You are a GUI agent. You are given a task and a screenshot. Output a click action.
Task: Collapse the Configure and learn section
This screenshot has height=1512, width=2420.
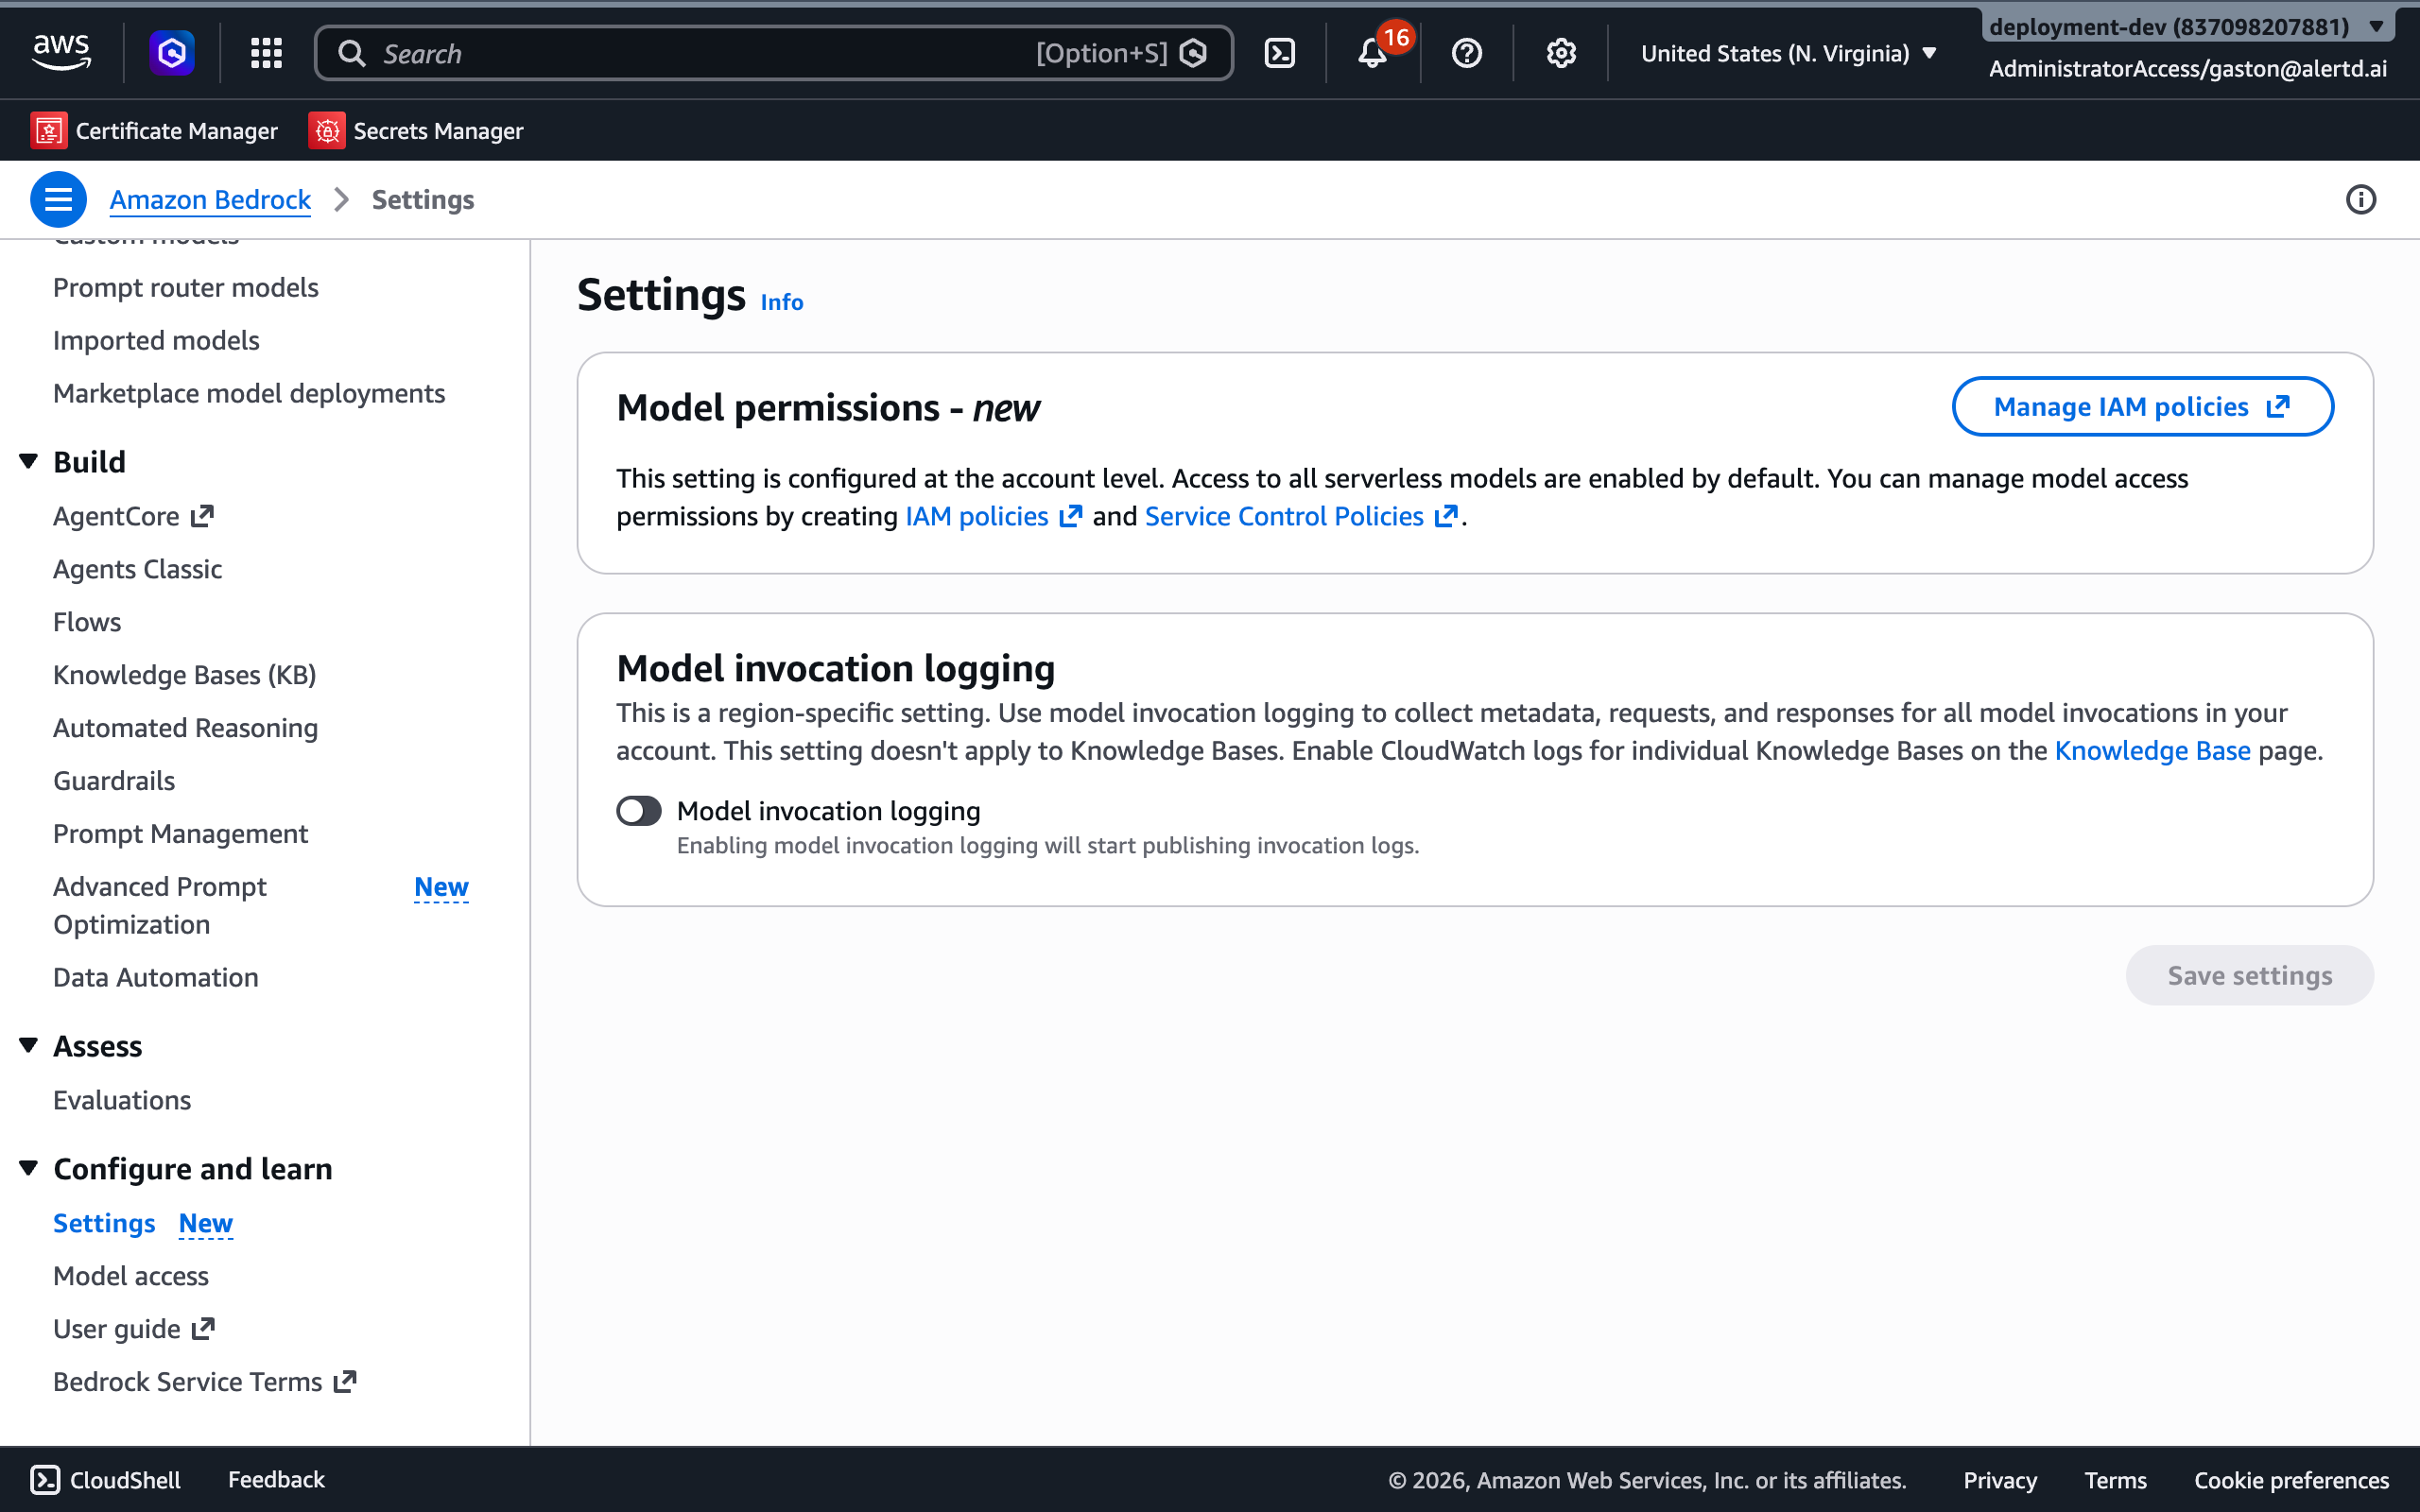(29, 1168)
